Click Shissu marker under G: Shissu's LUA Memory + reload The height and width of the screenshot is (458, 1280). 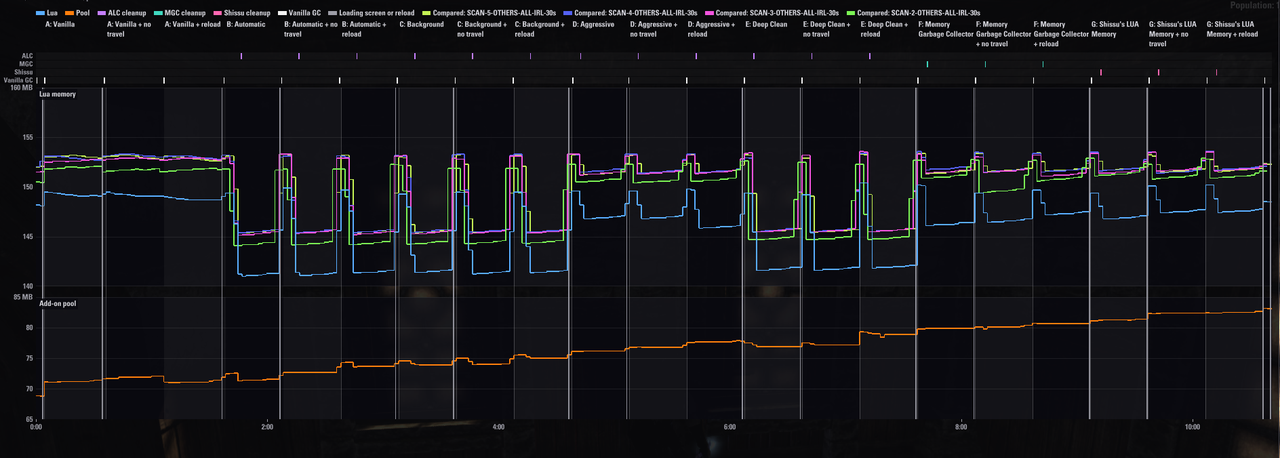coord(1216,72)
